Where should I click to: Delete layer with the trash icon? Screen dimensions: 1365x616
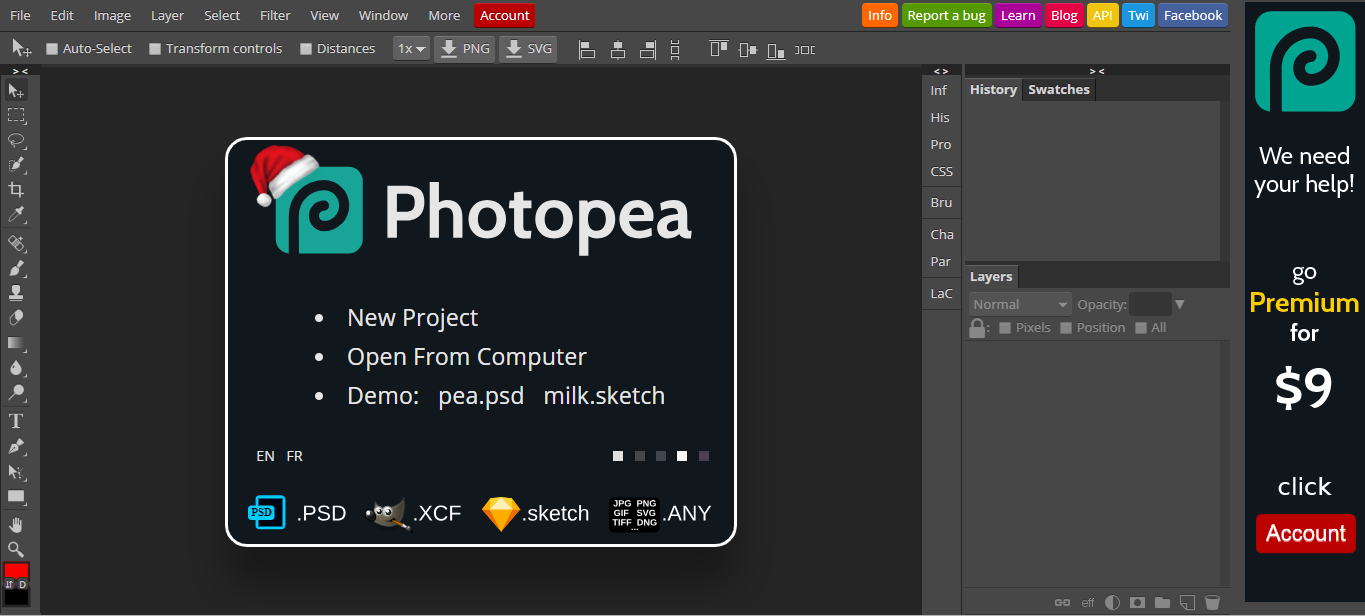coord(1212,603)
